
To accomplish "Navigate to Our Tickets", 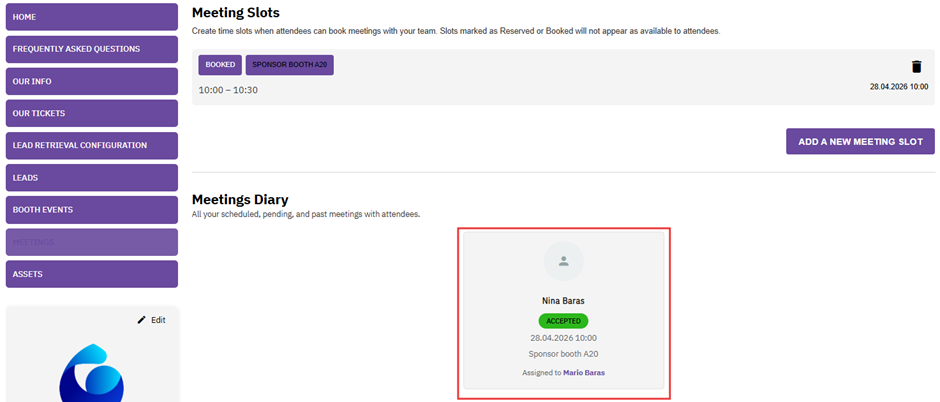I will (91, 113).
